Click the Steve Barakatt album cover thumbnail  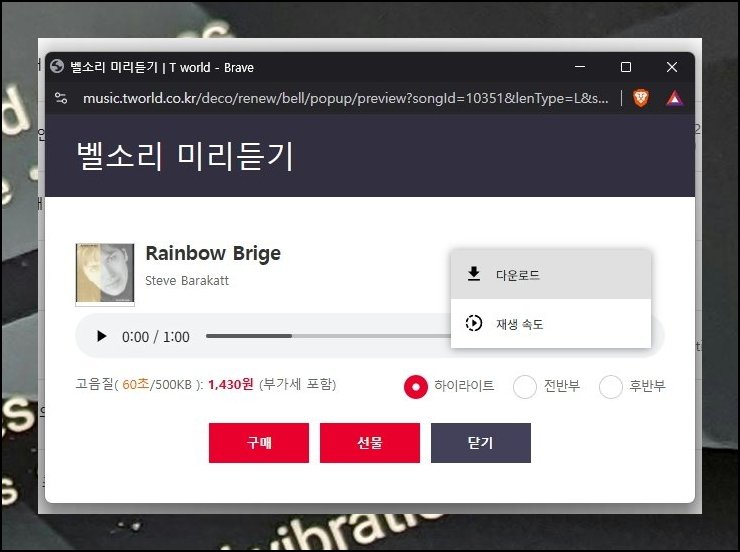pos(105,274)
